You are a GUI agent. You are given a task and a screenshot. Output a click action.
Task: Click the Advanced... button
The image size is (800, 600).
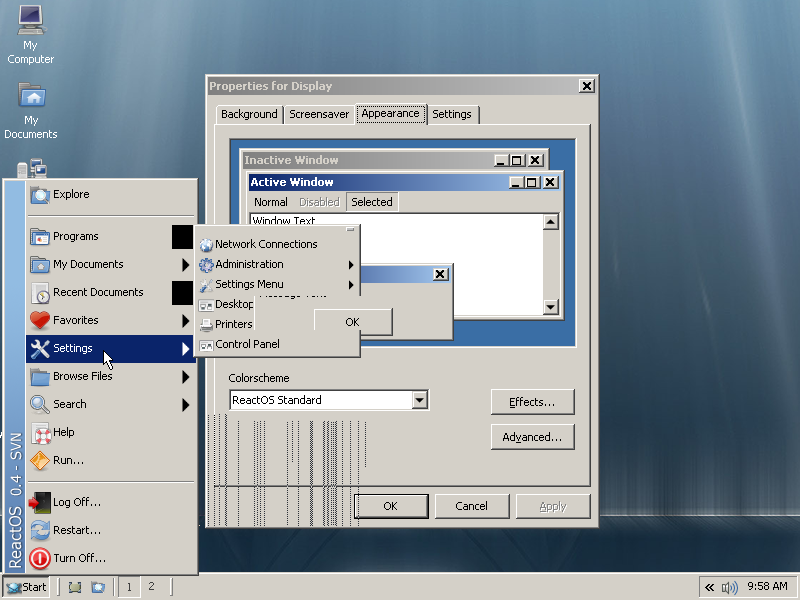pyautogui.click(x=532, y=437)
